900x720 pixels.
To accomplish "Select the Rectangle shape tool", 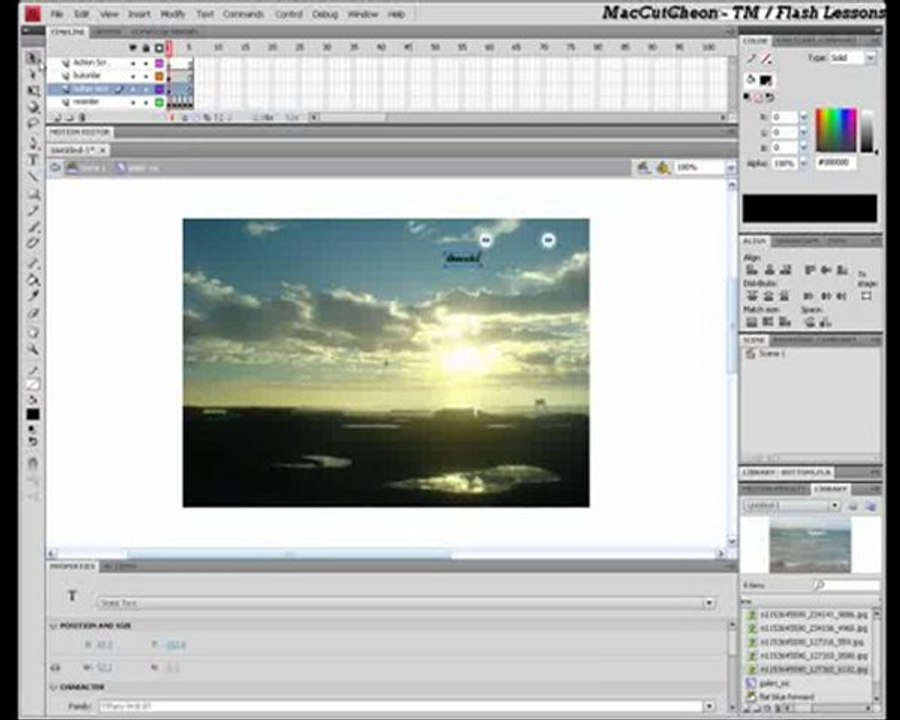I will (33, 194).
